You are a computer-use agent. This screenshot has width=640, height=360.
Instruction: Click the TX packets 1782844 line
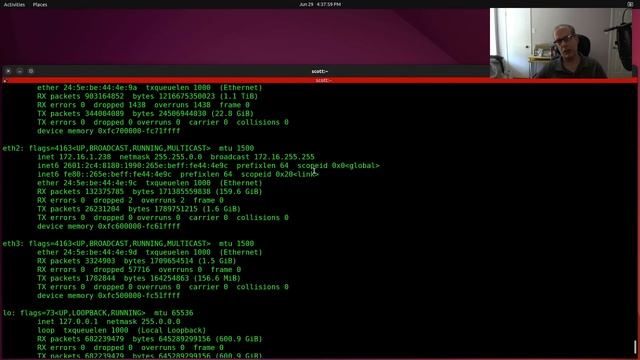pos(139,278)
